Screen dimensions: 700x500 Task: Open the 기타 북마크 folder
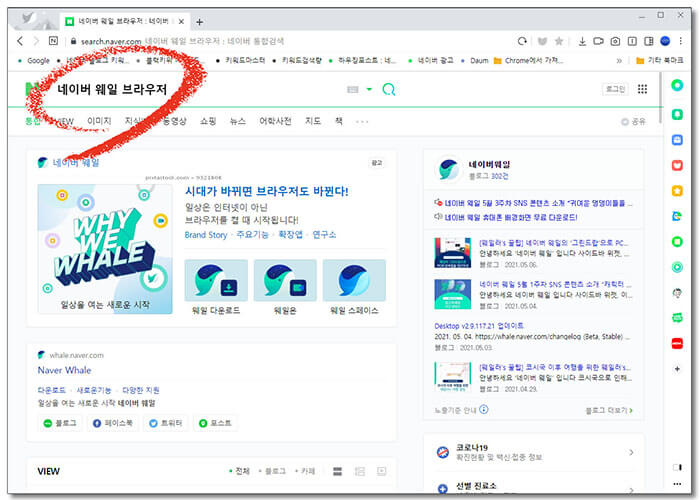pos(660,60)
